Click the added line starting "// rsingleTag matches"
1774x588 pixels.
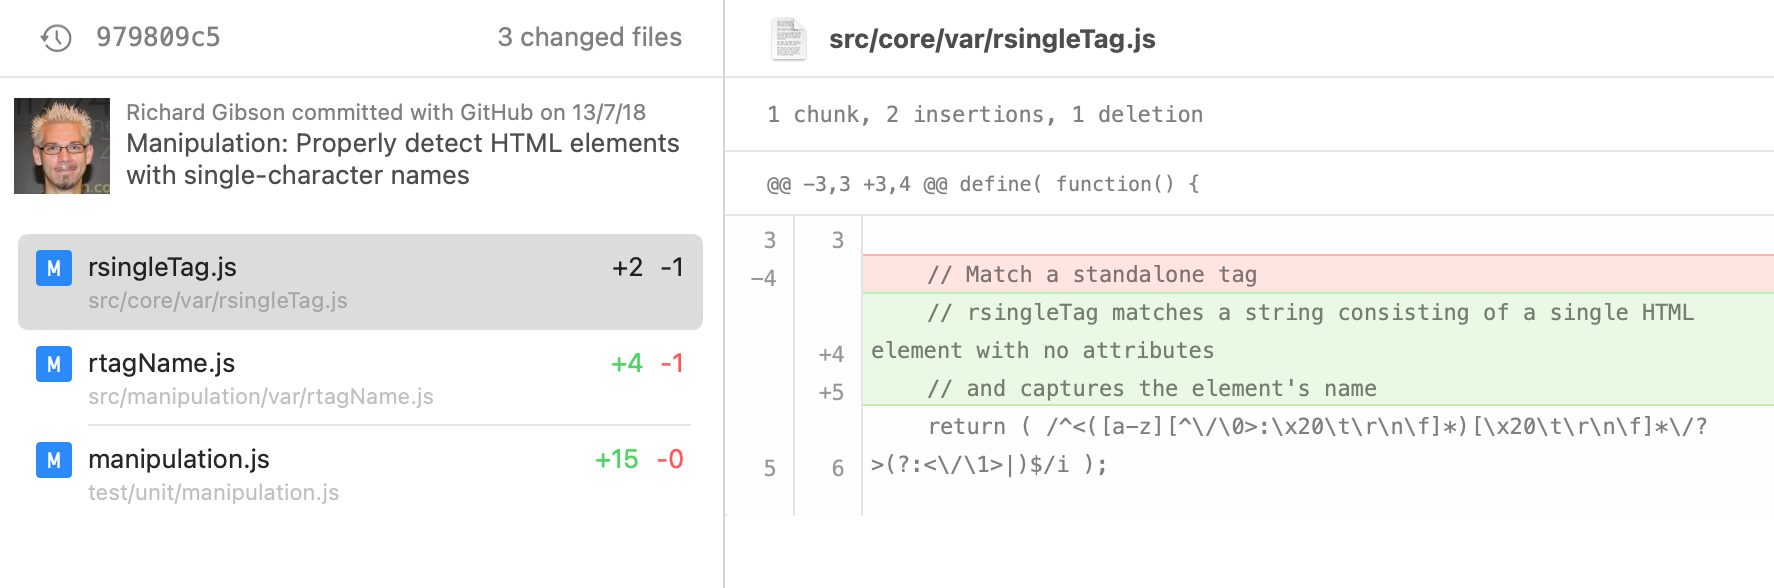1310,313
